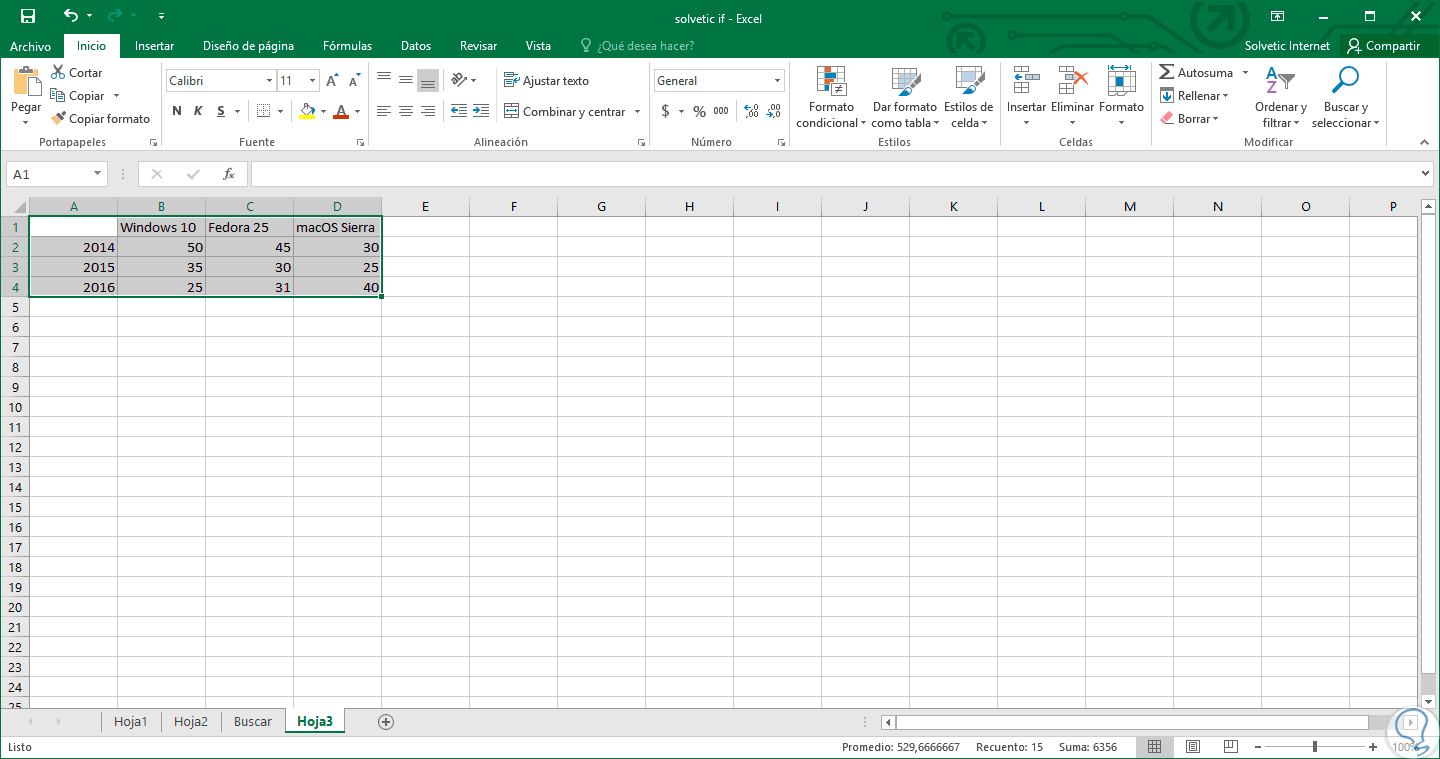The width and height of the screenshot is (1440, 759).
Task: Align cell text to the right
Action: pyautogui.click(x=428, y=111)
